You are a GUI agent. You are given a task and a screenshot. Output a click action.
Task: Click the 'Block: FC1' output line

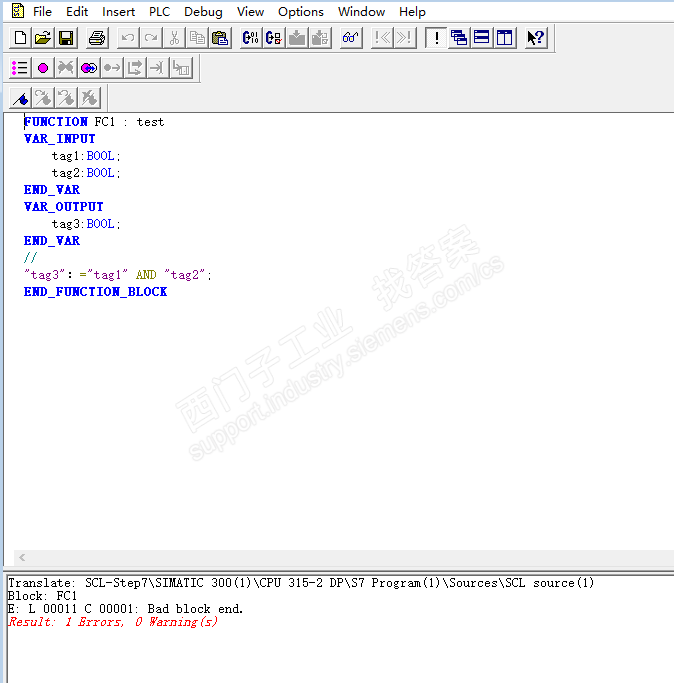[x=42, y=596]
